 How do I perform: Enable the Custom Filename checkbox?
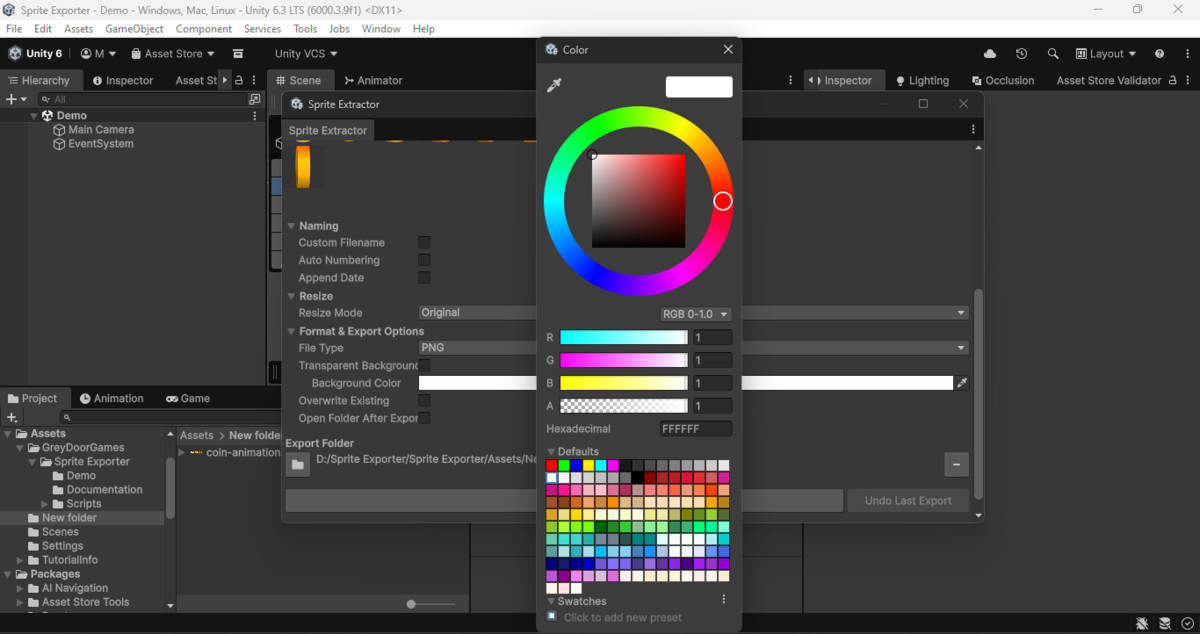point(424,242)
